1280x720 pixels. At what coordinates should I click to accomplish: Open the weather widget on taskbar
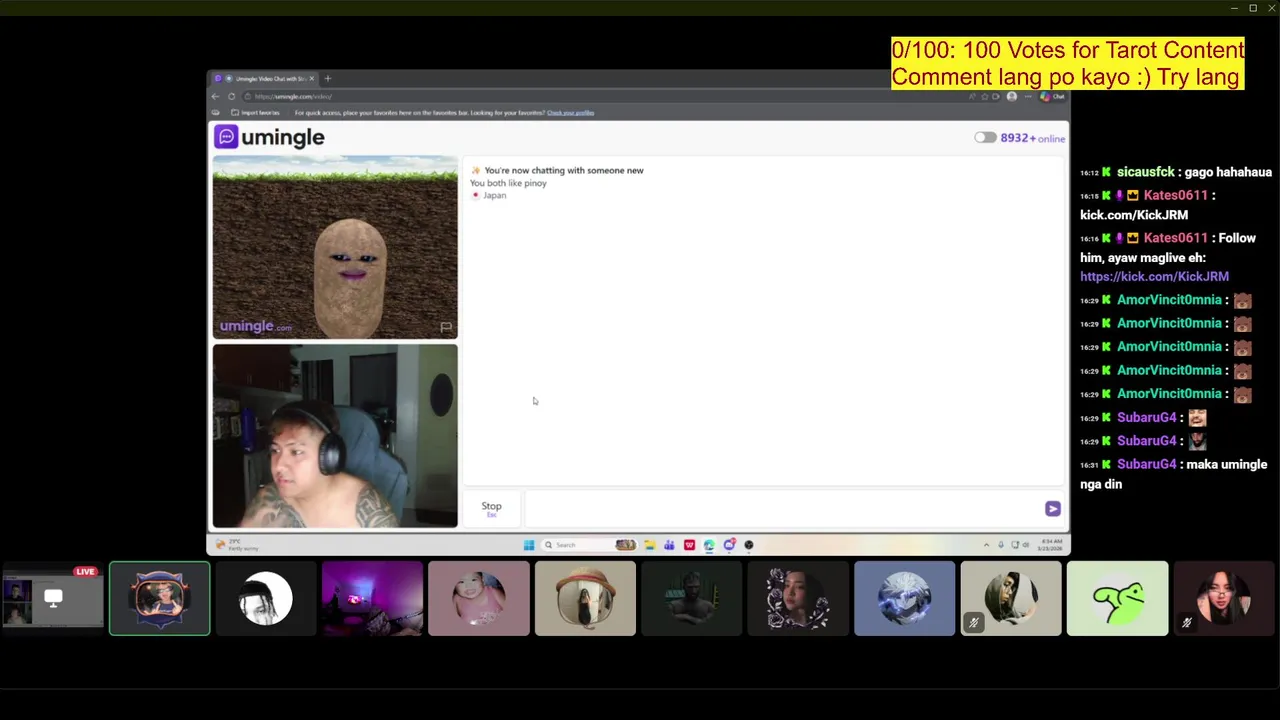point(238,545)
